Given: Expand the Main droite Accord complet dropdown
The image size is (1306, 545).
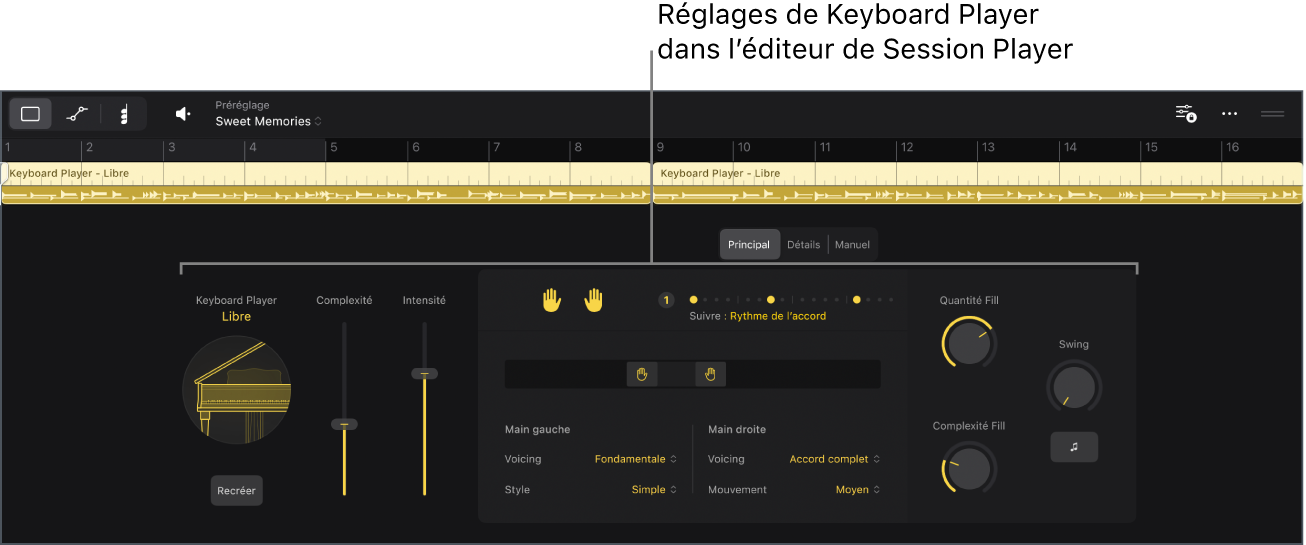Looking at the screenshot, I should [x=835, y=459].
